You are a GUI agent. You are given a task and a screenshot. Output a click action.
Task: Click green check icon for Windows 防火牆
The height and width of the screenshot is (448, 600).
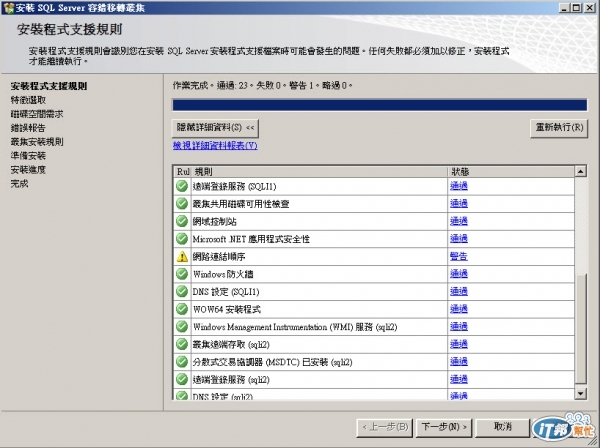coord(182,274)
